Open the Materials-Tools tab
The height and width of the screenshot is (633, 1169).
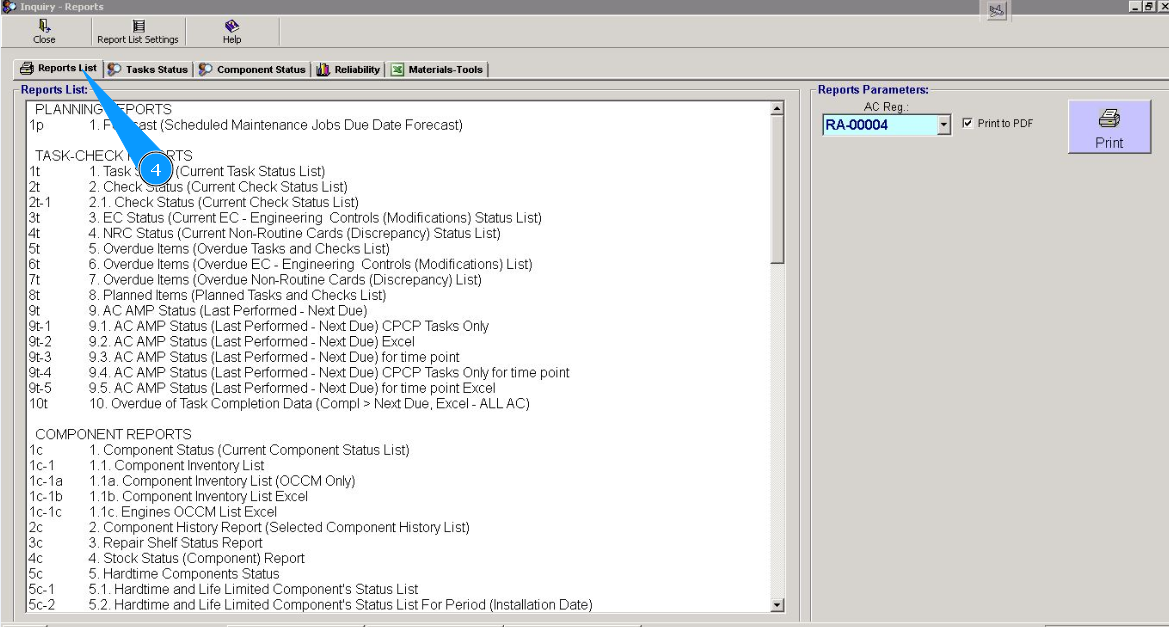438,69
